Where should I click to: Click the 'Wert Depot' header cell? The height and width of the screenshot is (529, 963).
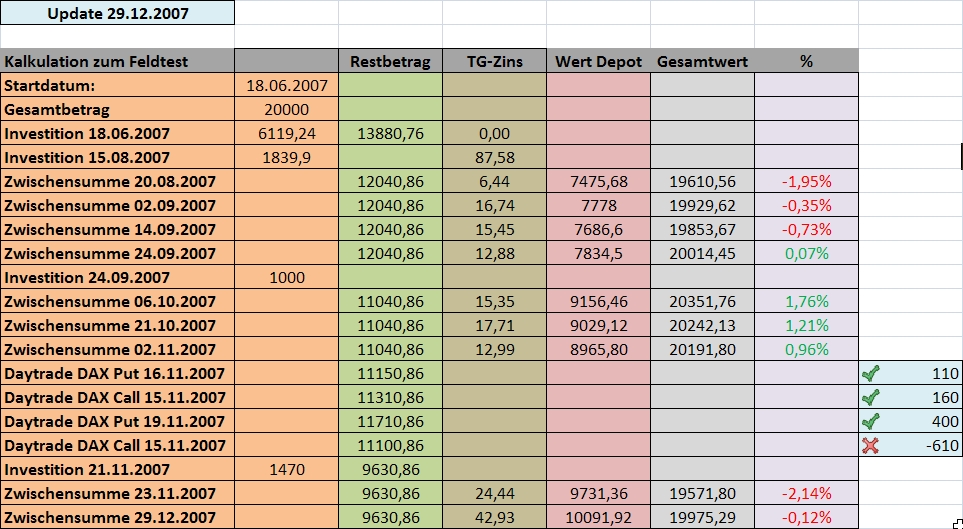point(598,61)
